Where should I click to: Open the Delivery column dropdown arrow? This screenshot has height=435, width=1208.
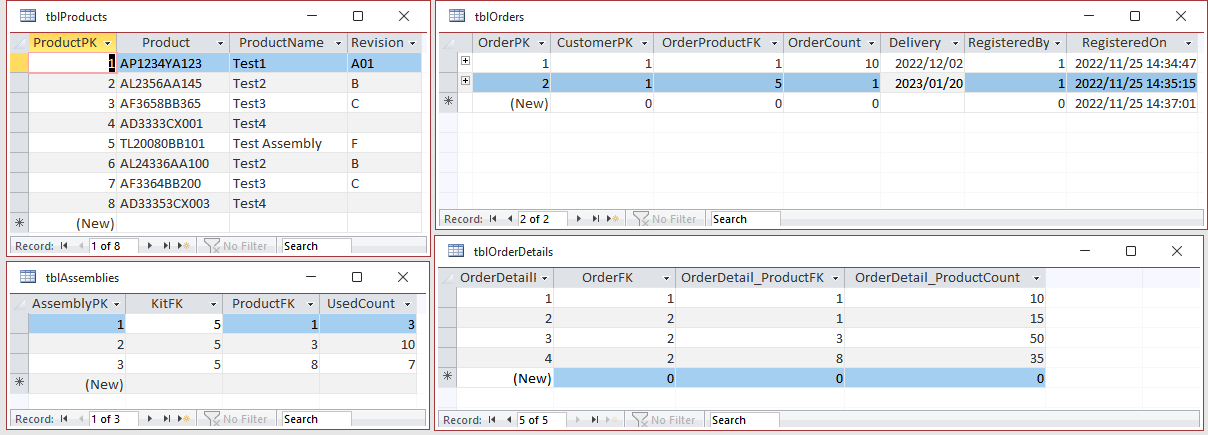953,43
